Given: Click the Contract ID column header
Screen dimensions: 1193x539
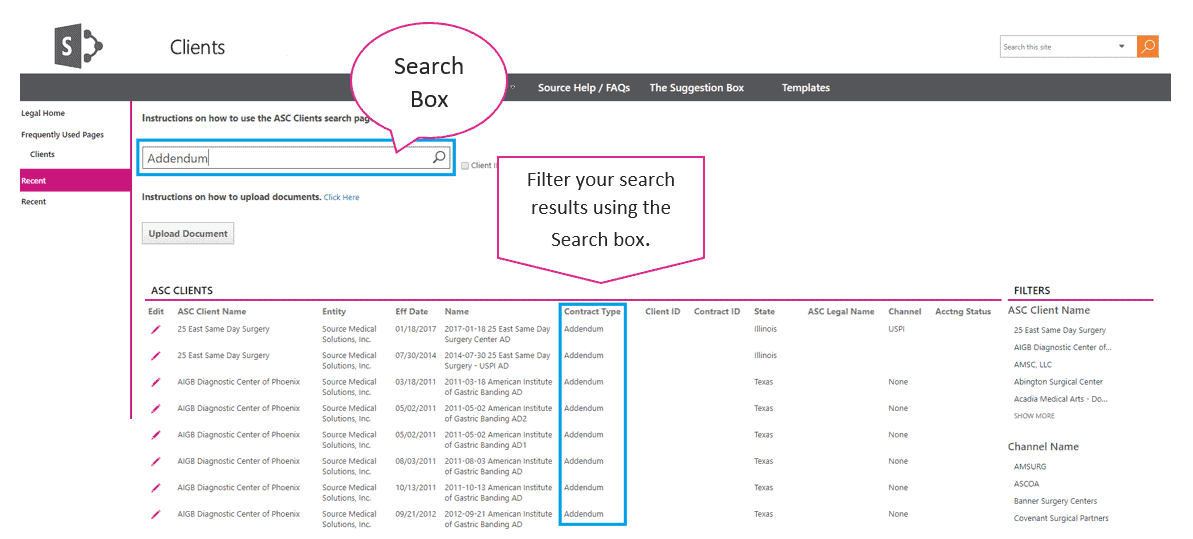Looking at the screenshot, I should pos(717,311).
